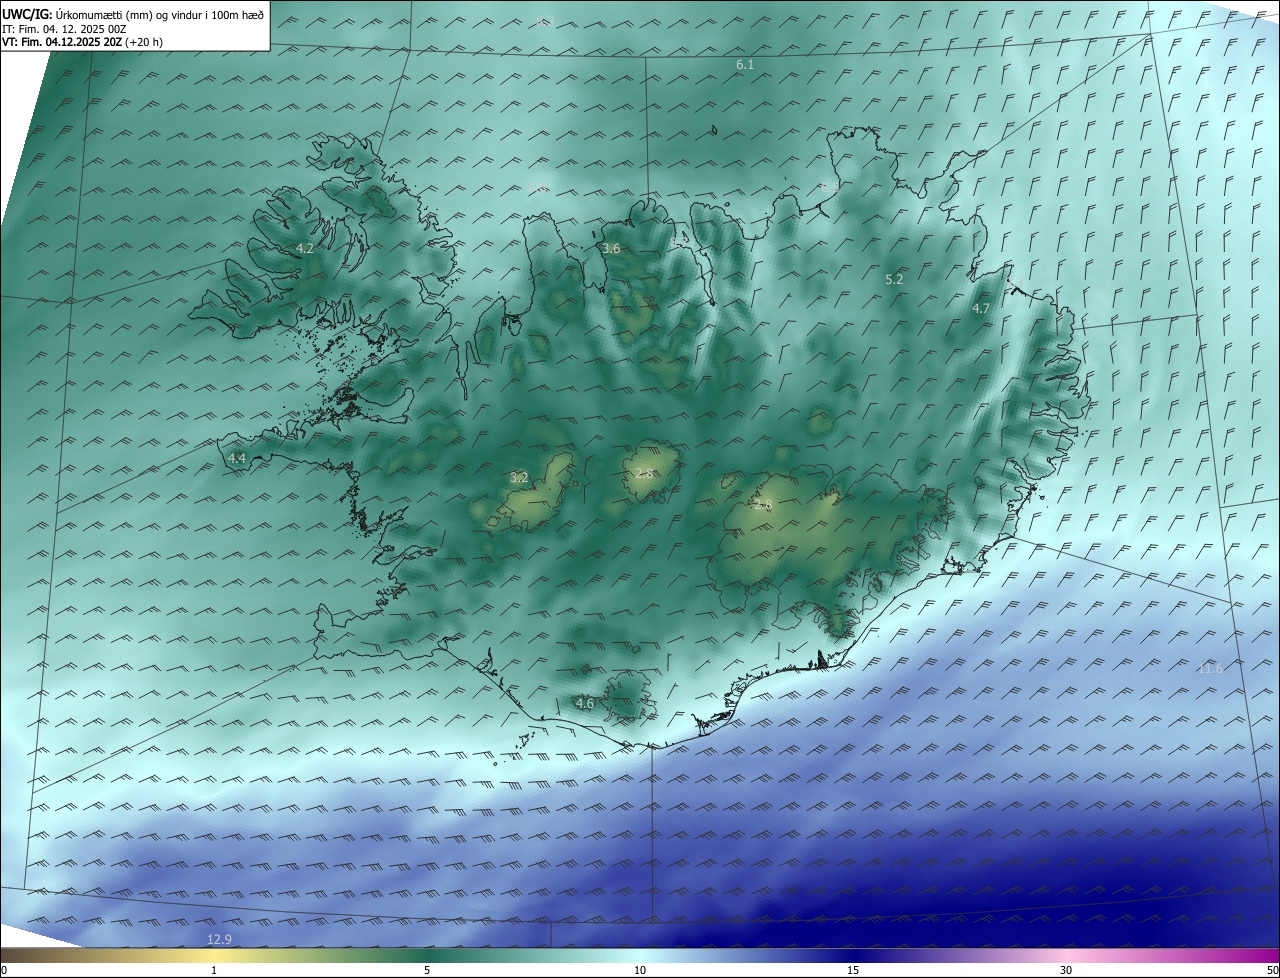Click the 0 tick on the color scale
The height and width of the screenshot is (978, 1280).
4,970
